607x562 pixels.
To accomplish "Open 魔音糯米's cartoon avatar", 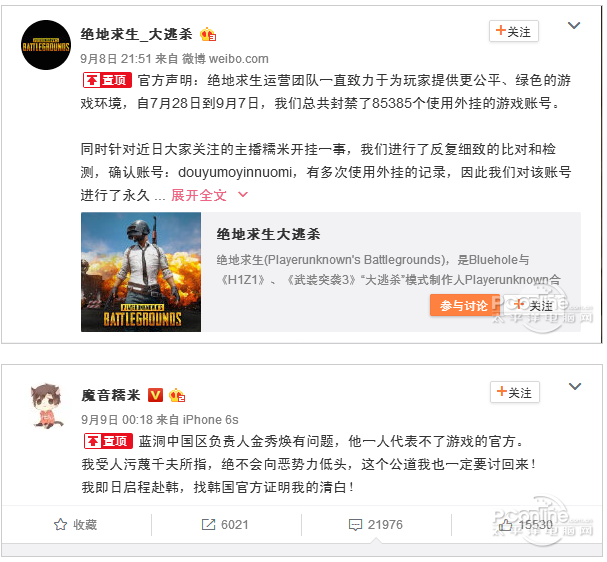I will [x=46, y=406].
